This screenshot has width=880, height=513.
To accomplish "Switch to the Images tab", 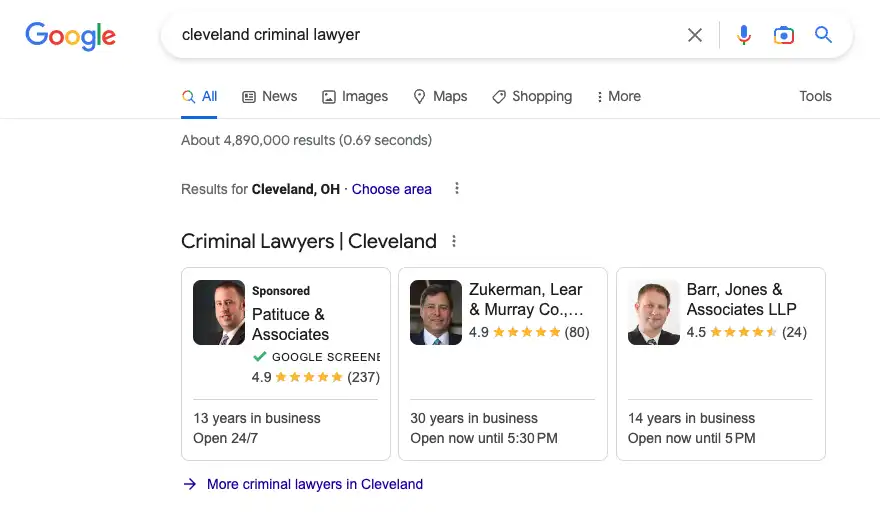I will coord(354,97).
